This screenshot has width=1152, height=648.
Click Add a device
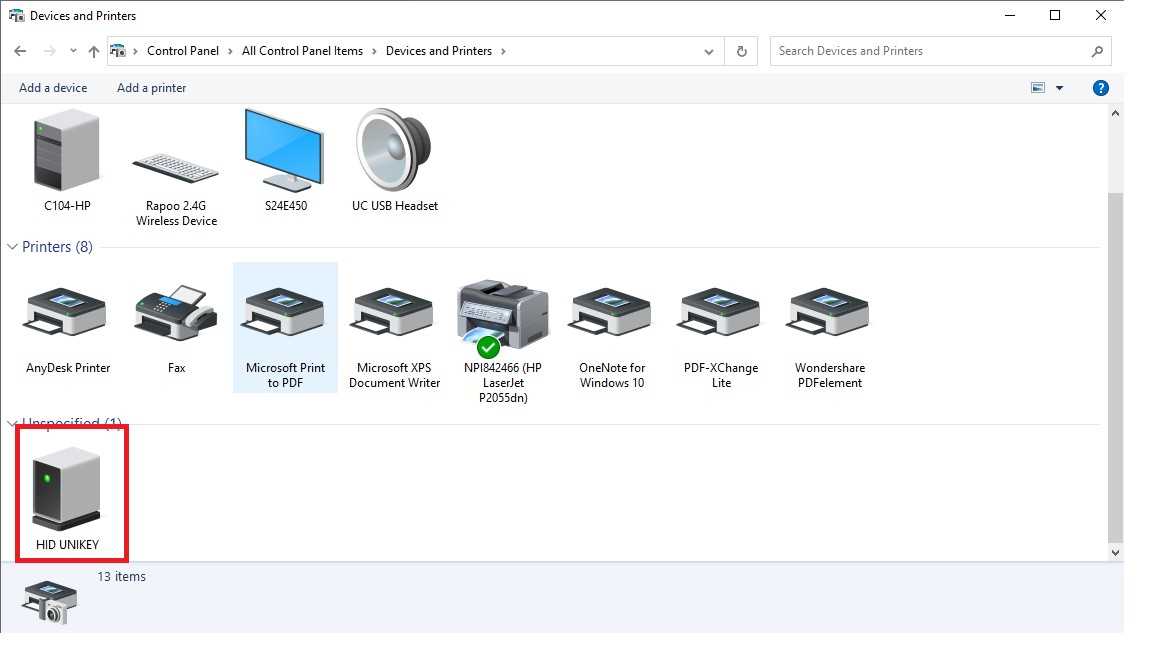tap(53, 88)
